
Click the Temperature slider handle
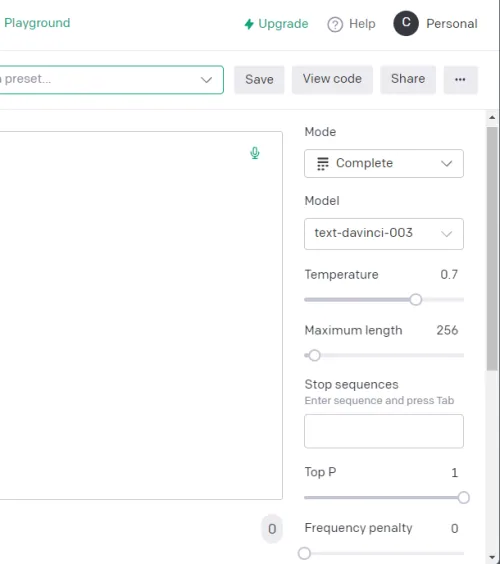pyautogui.click(x=415, y=300)
